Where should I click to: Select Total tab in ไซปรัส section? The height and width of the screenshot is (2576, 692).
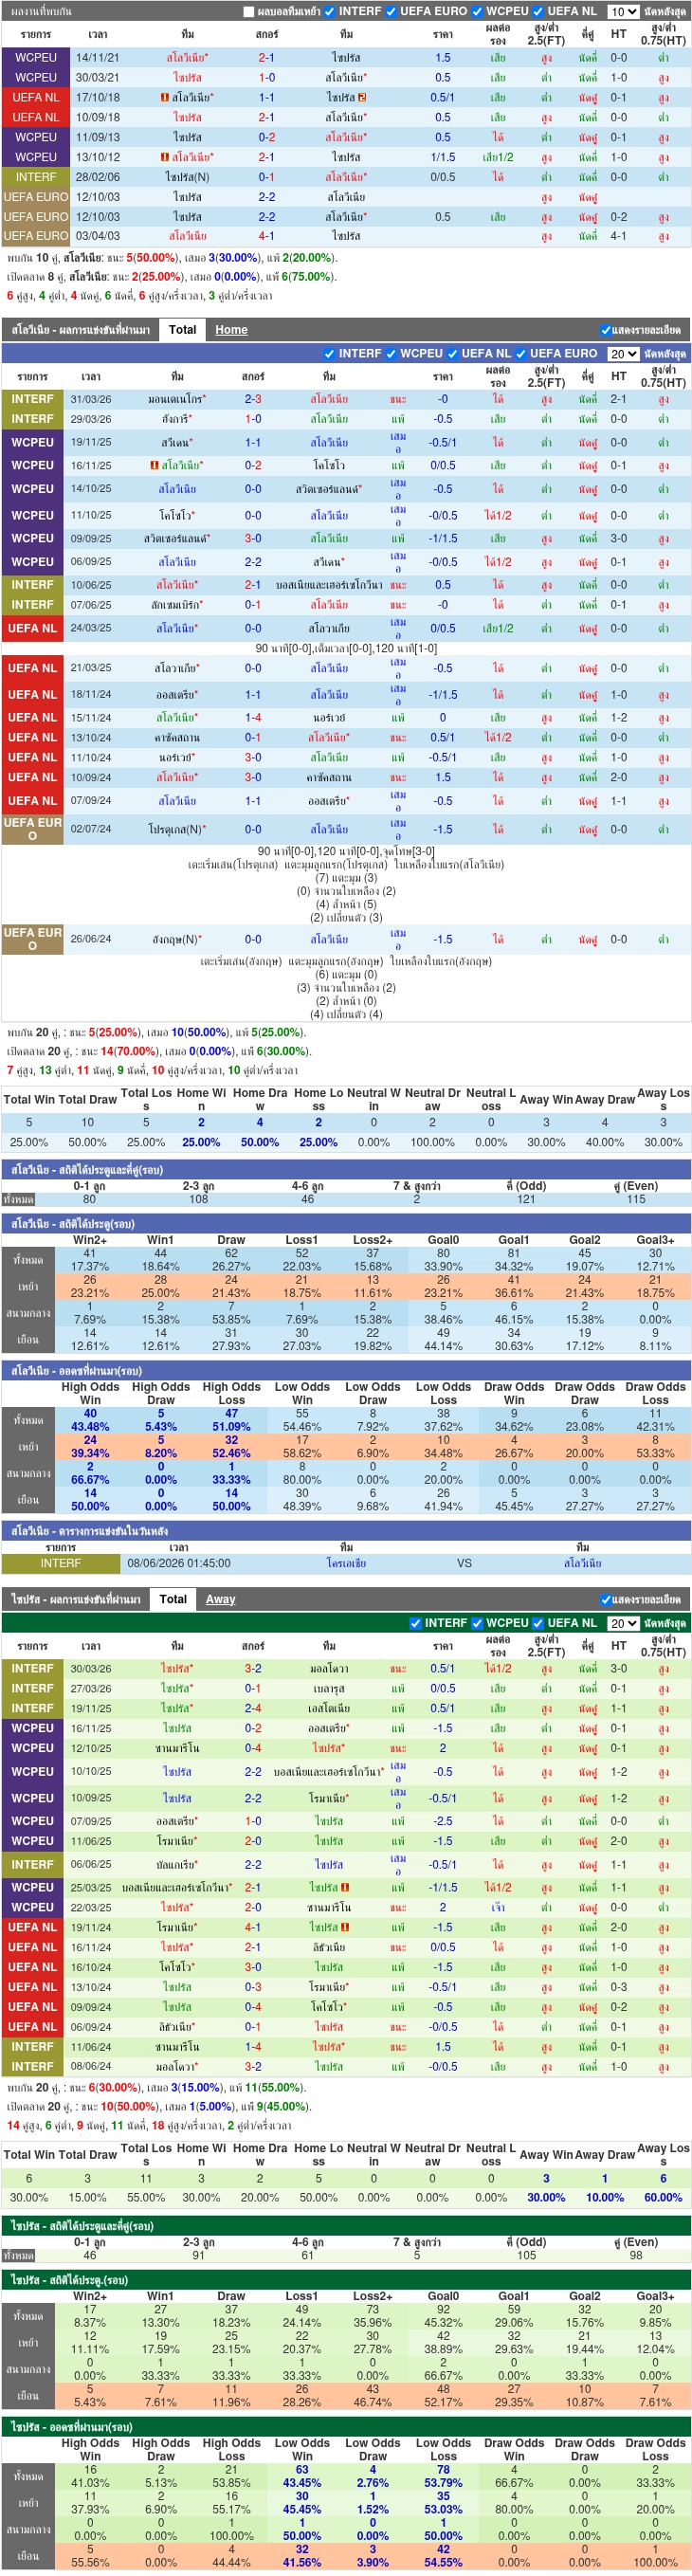(173, 1600)
